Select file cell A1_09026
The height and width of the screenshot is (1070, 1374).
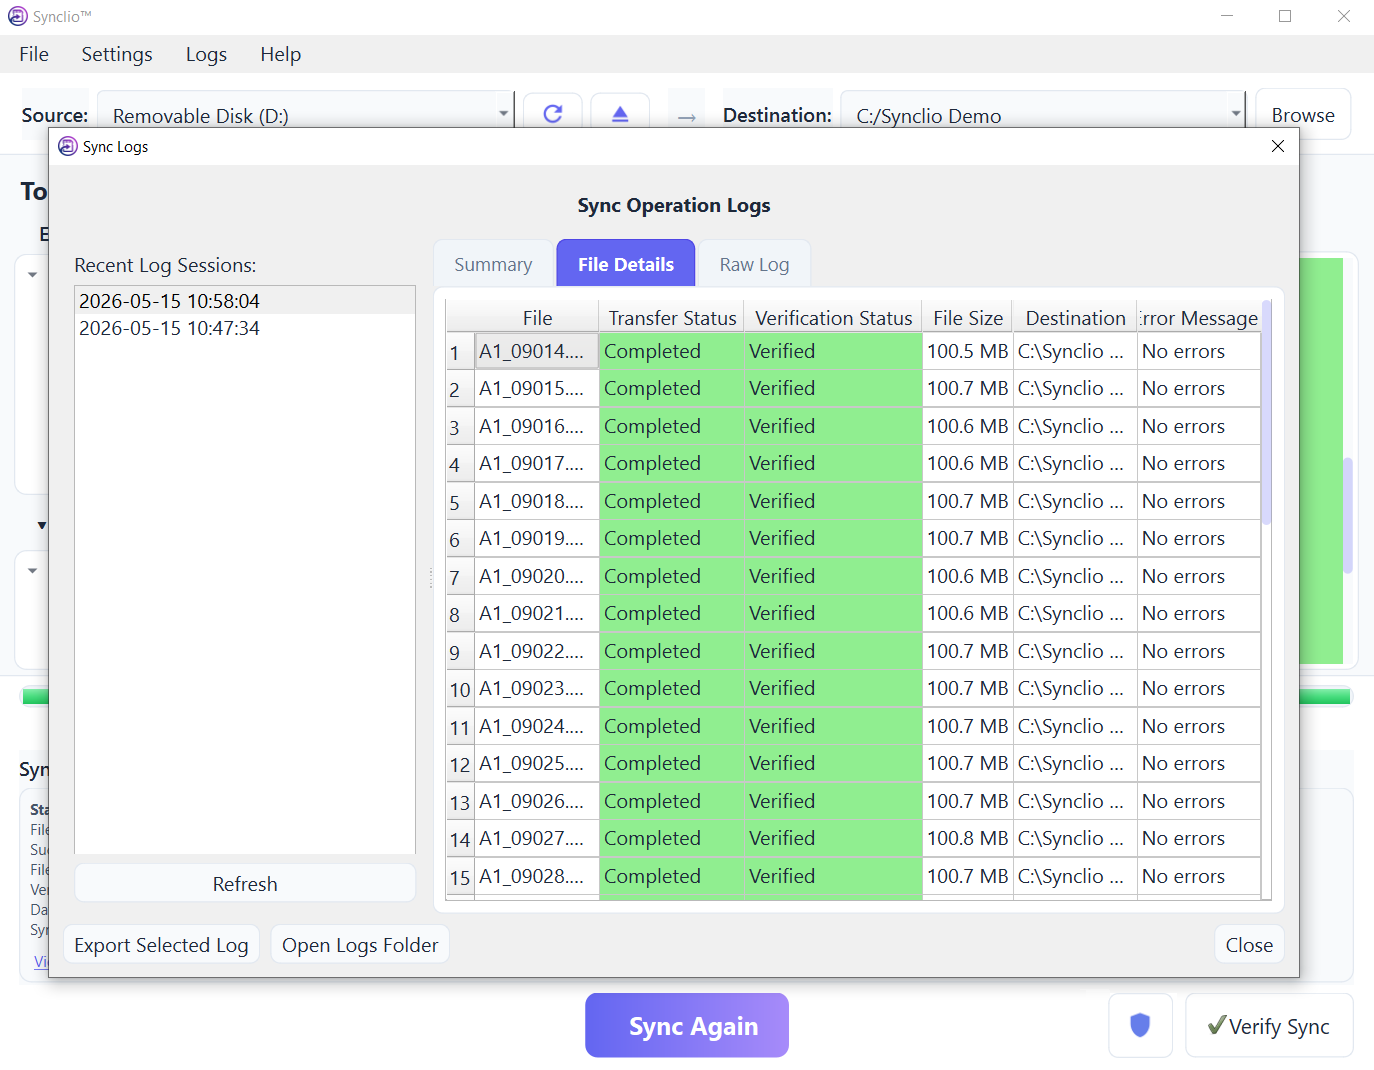click(537, 801)
